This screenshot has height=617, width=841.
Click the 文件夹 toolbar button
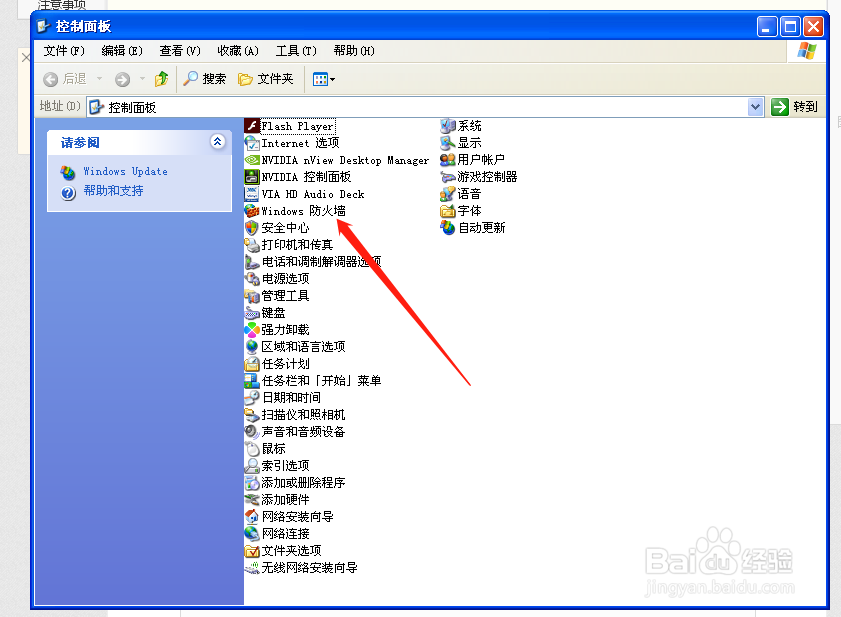pyautogui.click(x=267, y=78)
